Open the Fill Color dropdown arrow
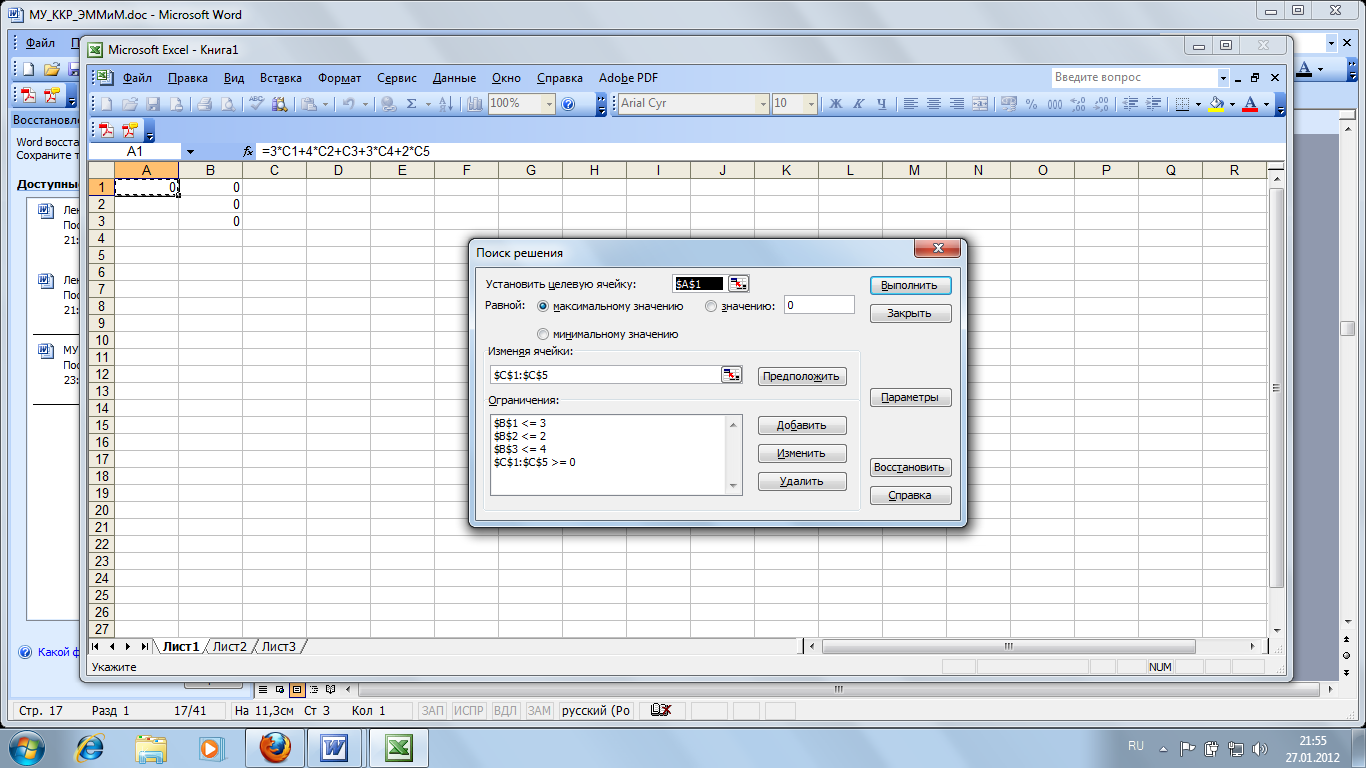Viewport: 1366px width, 768px height. point(1233,103)
